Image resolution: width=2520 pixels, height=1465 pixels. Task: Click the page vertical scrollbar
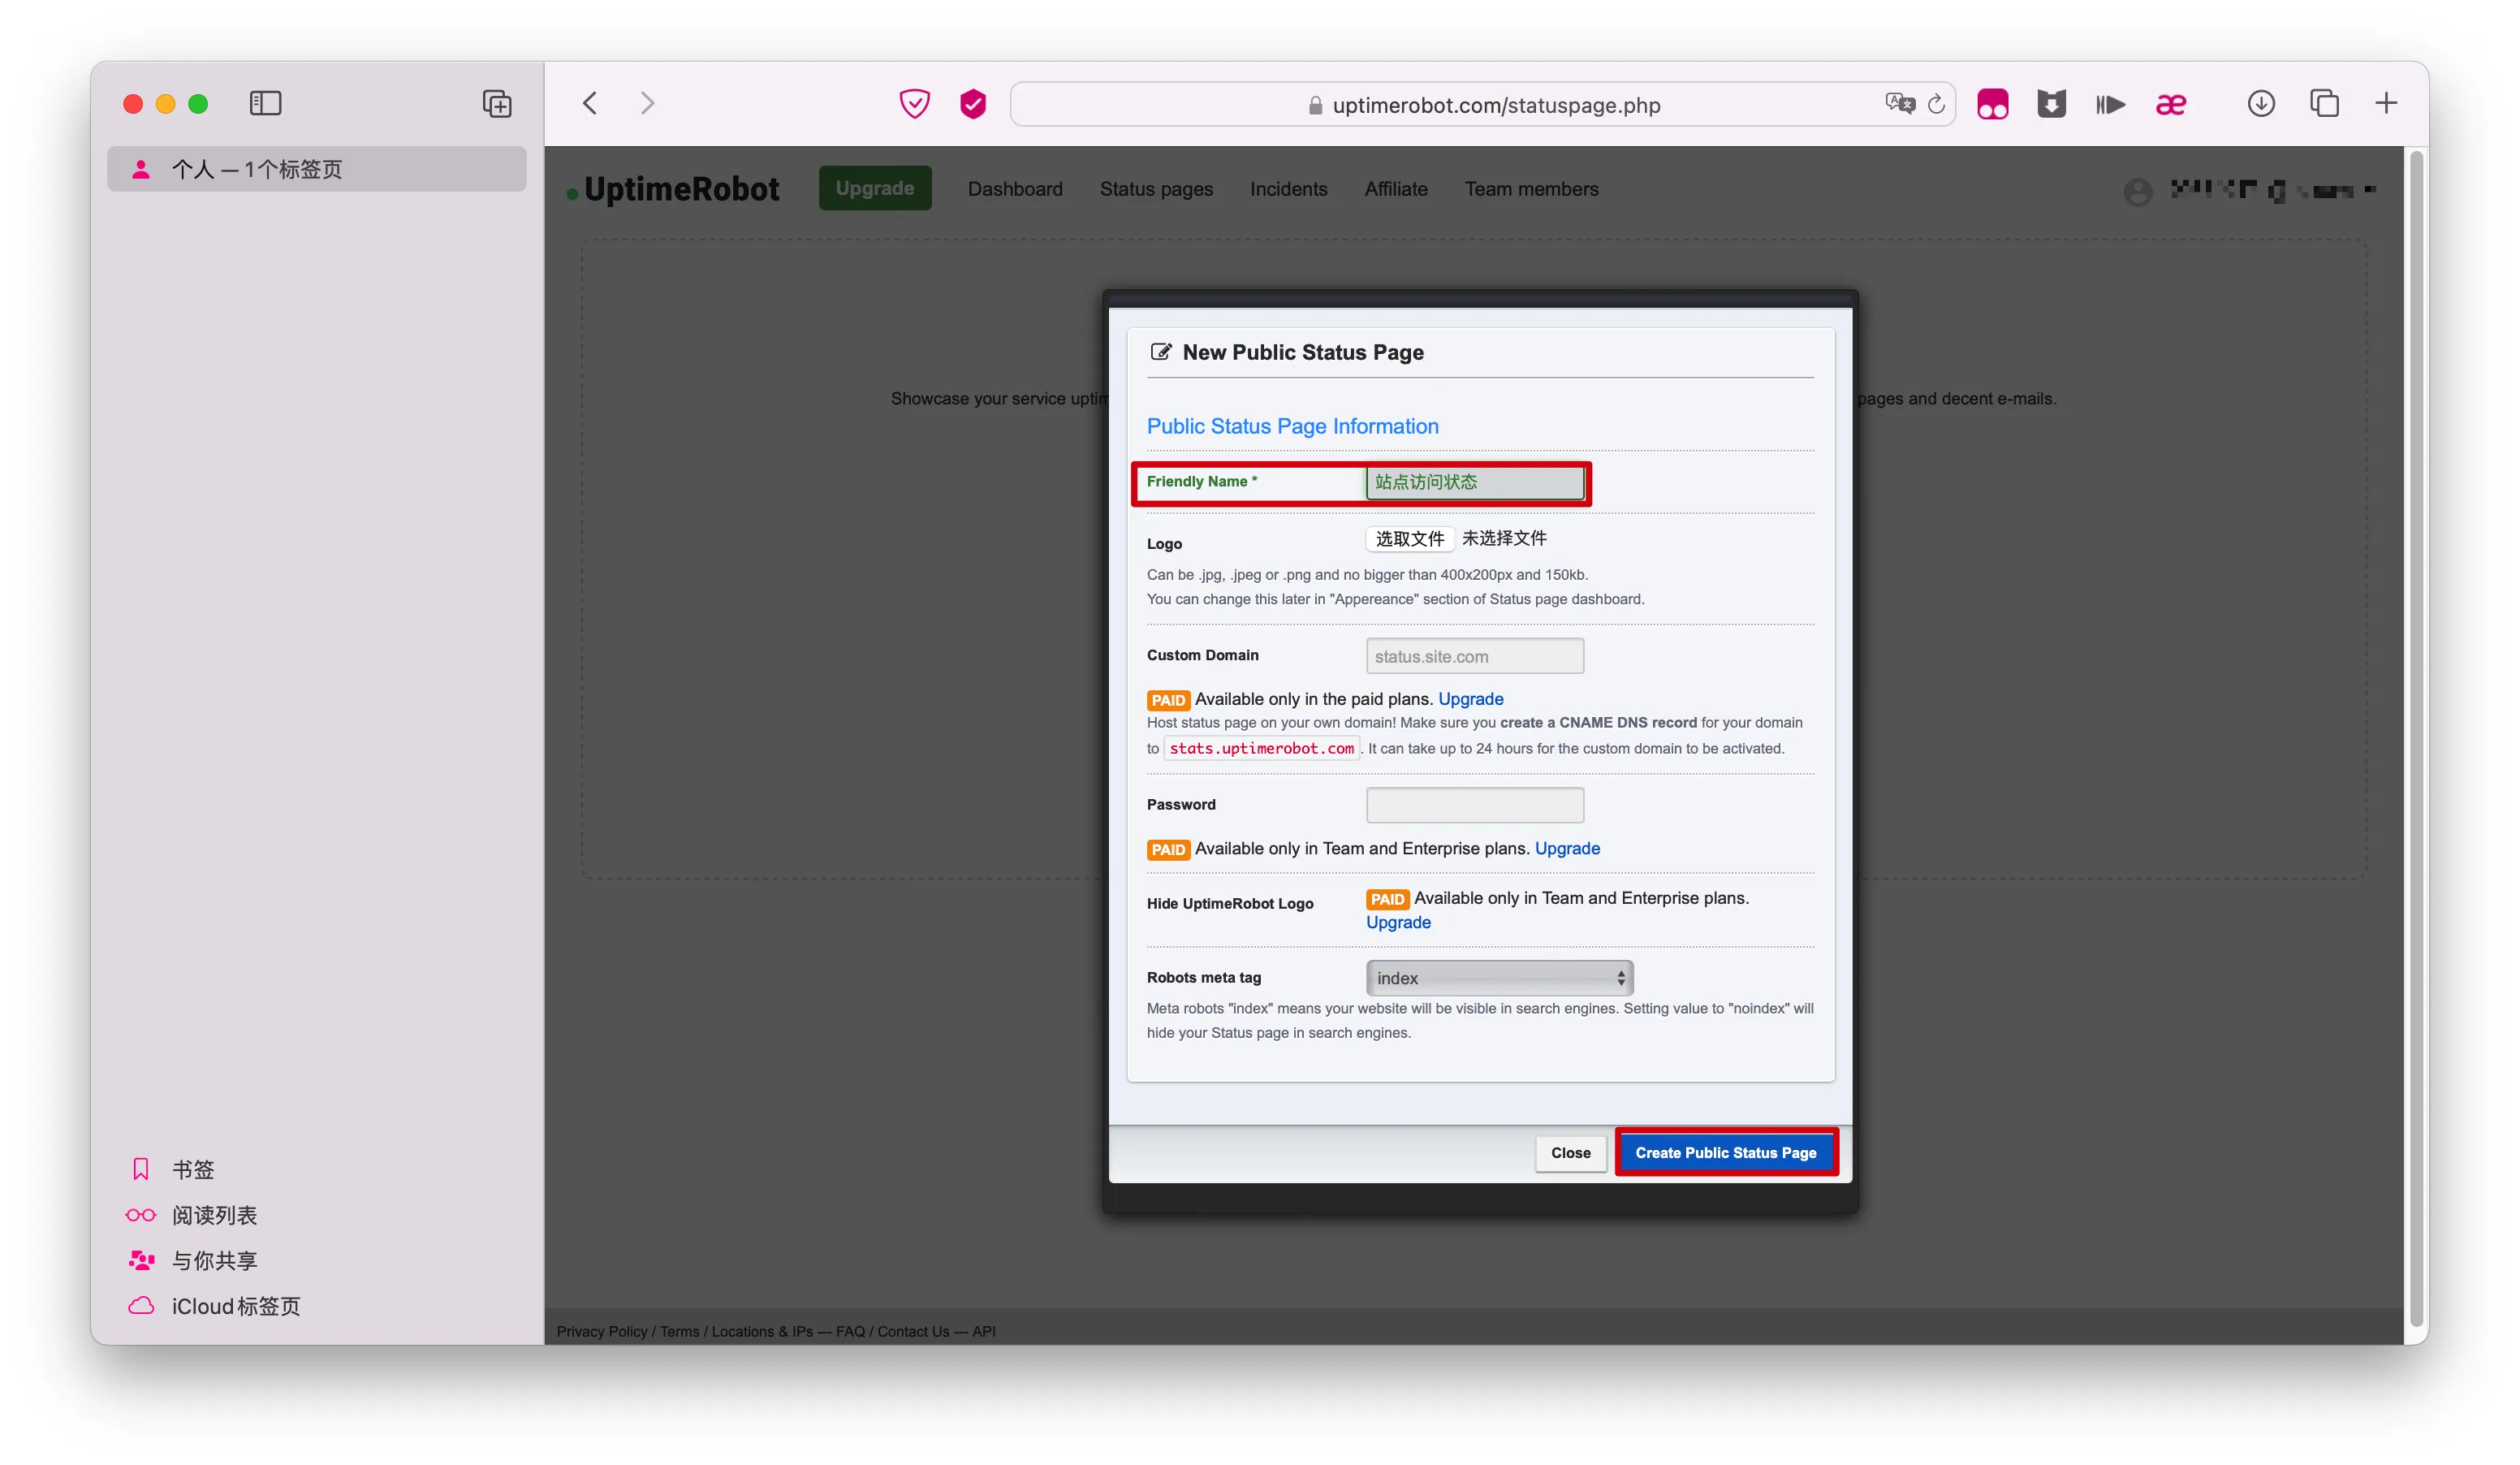[x=2417, y=736]
